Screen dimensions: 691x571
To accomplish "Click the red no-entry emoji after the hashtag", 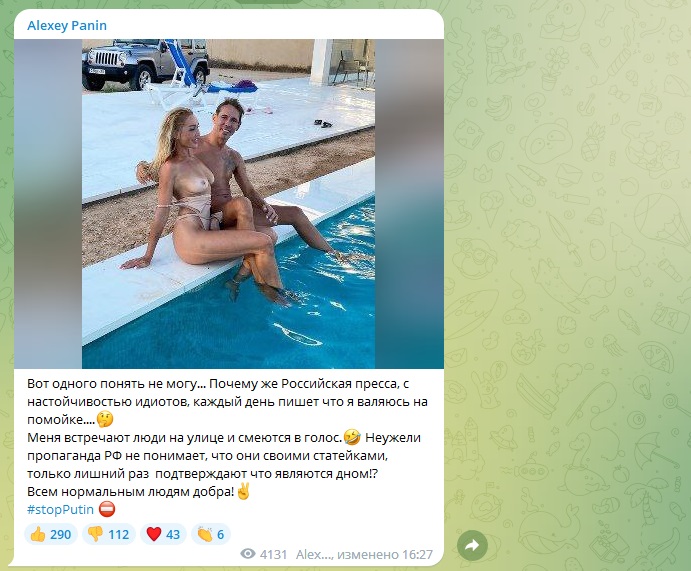I will click(x=107, y=509).
